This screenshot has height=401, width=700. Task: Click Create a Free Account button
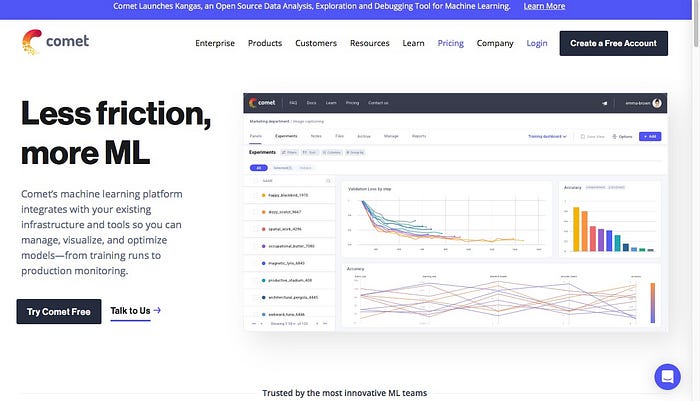tap(613, 43)
